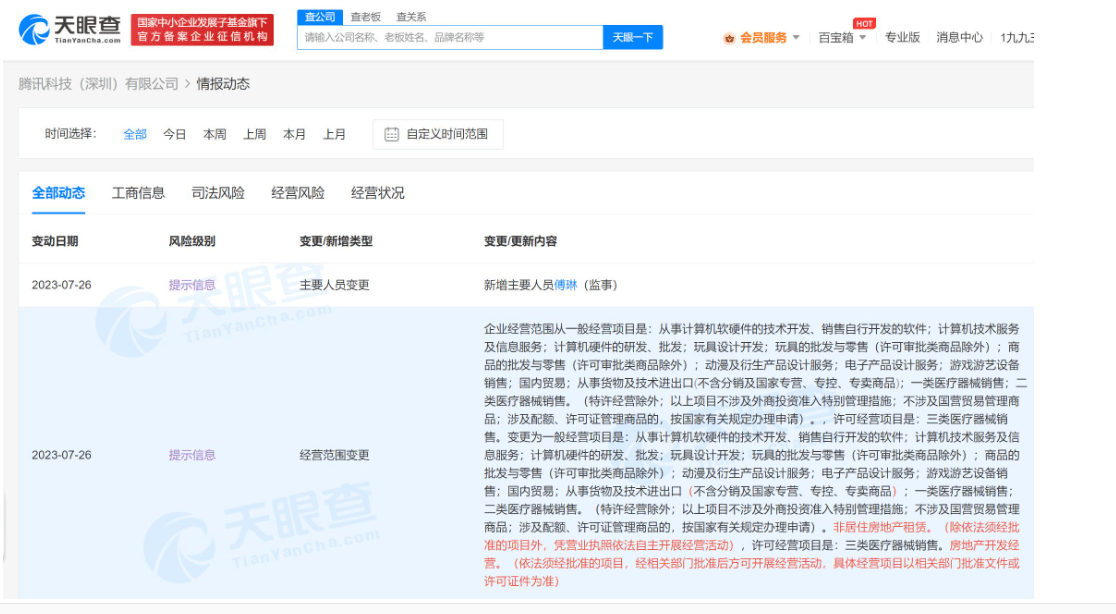Click the red official credit agency banner
Image resolution: width=1116 pixels, height=614 pixels.
[x=202, y=30]
